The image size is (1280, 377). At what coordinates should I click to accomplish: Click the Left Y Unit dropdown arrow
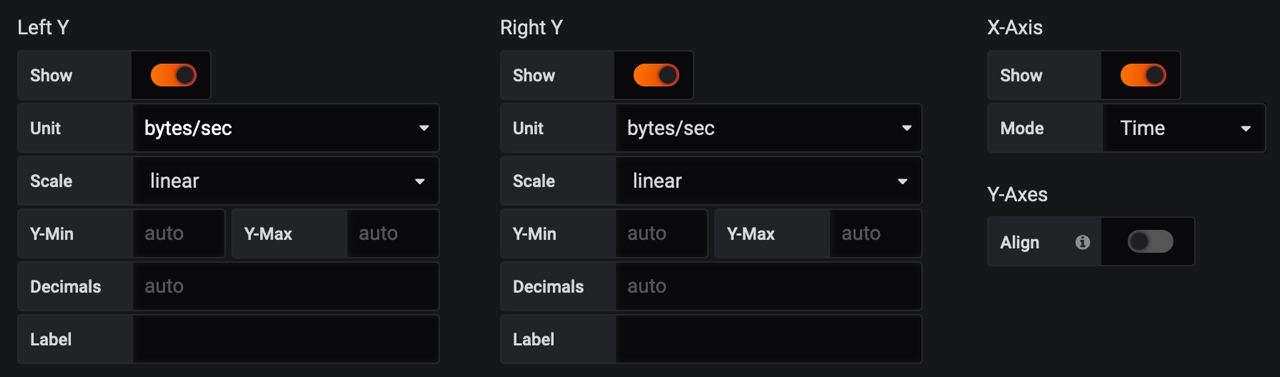[x=424, y=128]
